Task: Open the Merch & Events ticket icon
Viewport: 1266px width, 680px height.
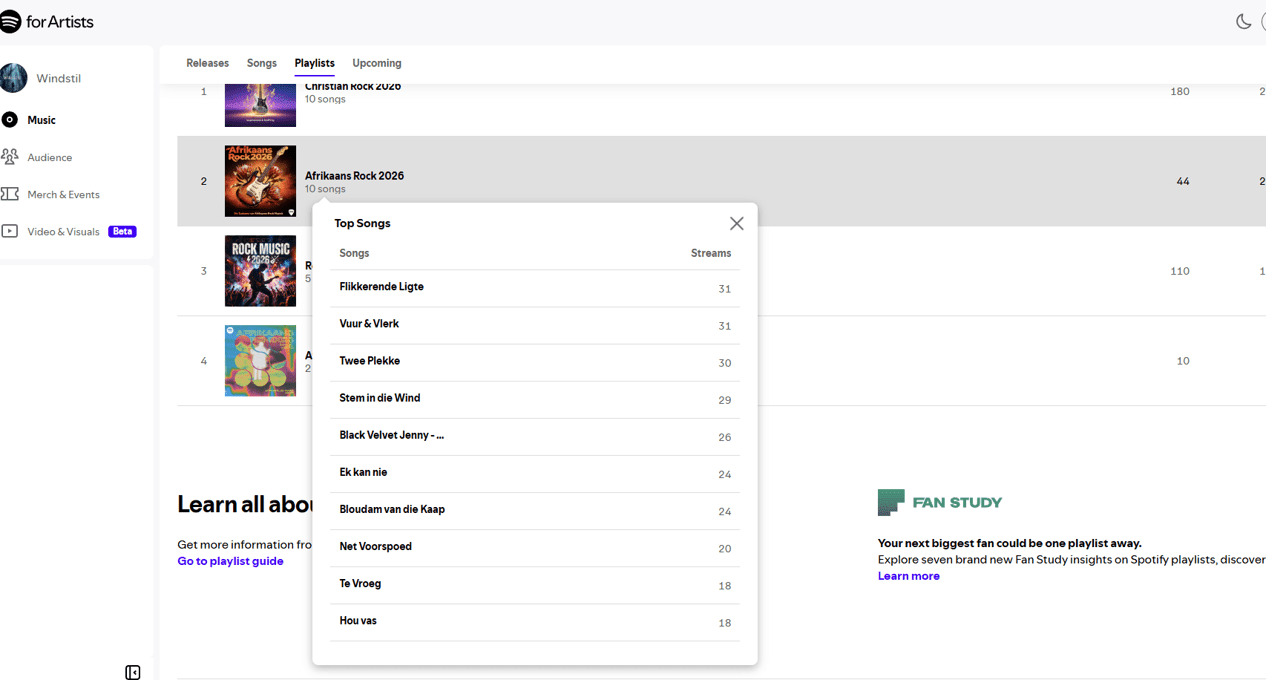Action: [10, 194]
